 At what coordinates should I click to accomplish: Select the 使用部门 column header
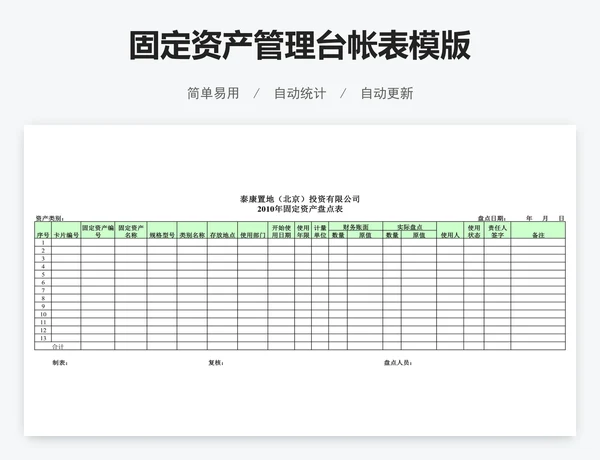pyautogui.click(x=253, y=230)
